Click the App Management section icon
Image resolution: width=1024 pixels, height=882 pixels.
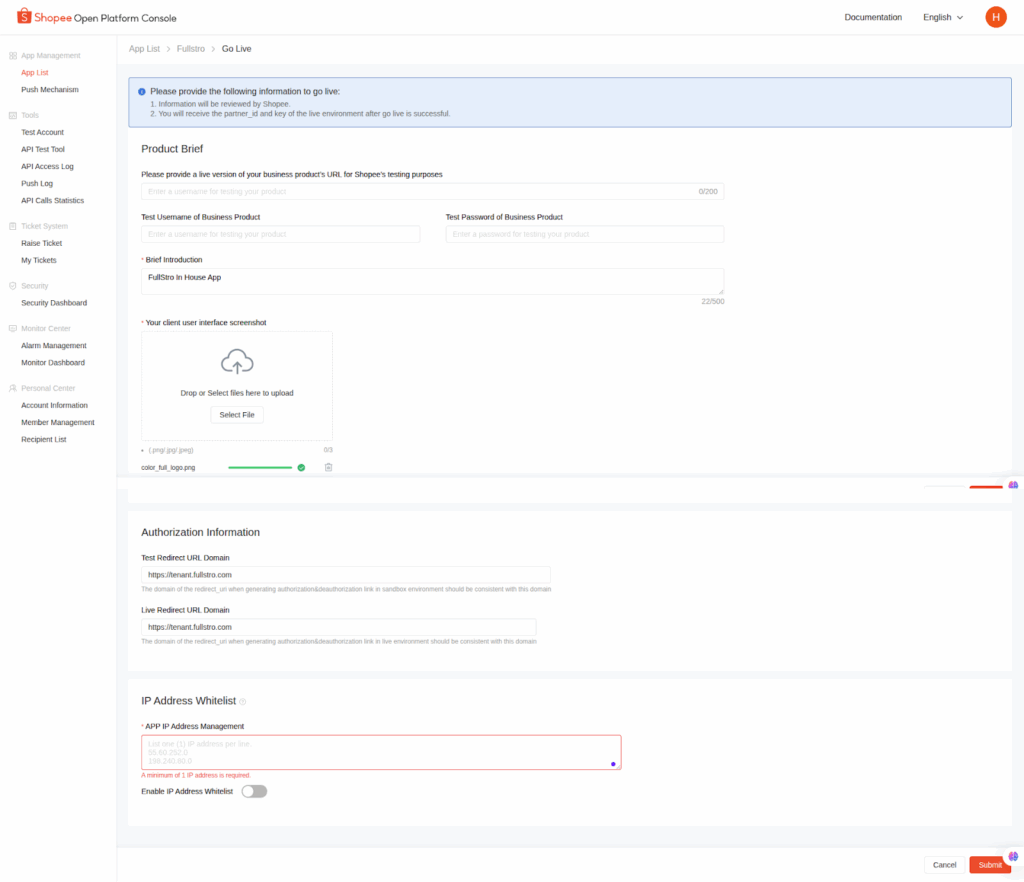pyautogui.click(x=12, y=56)
